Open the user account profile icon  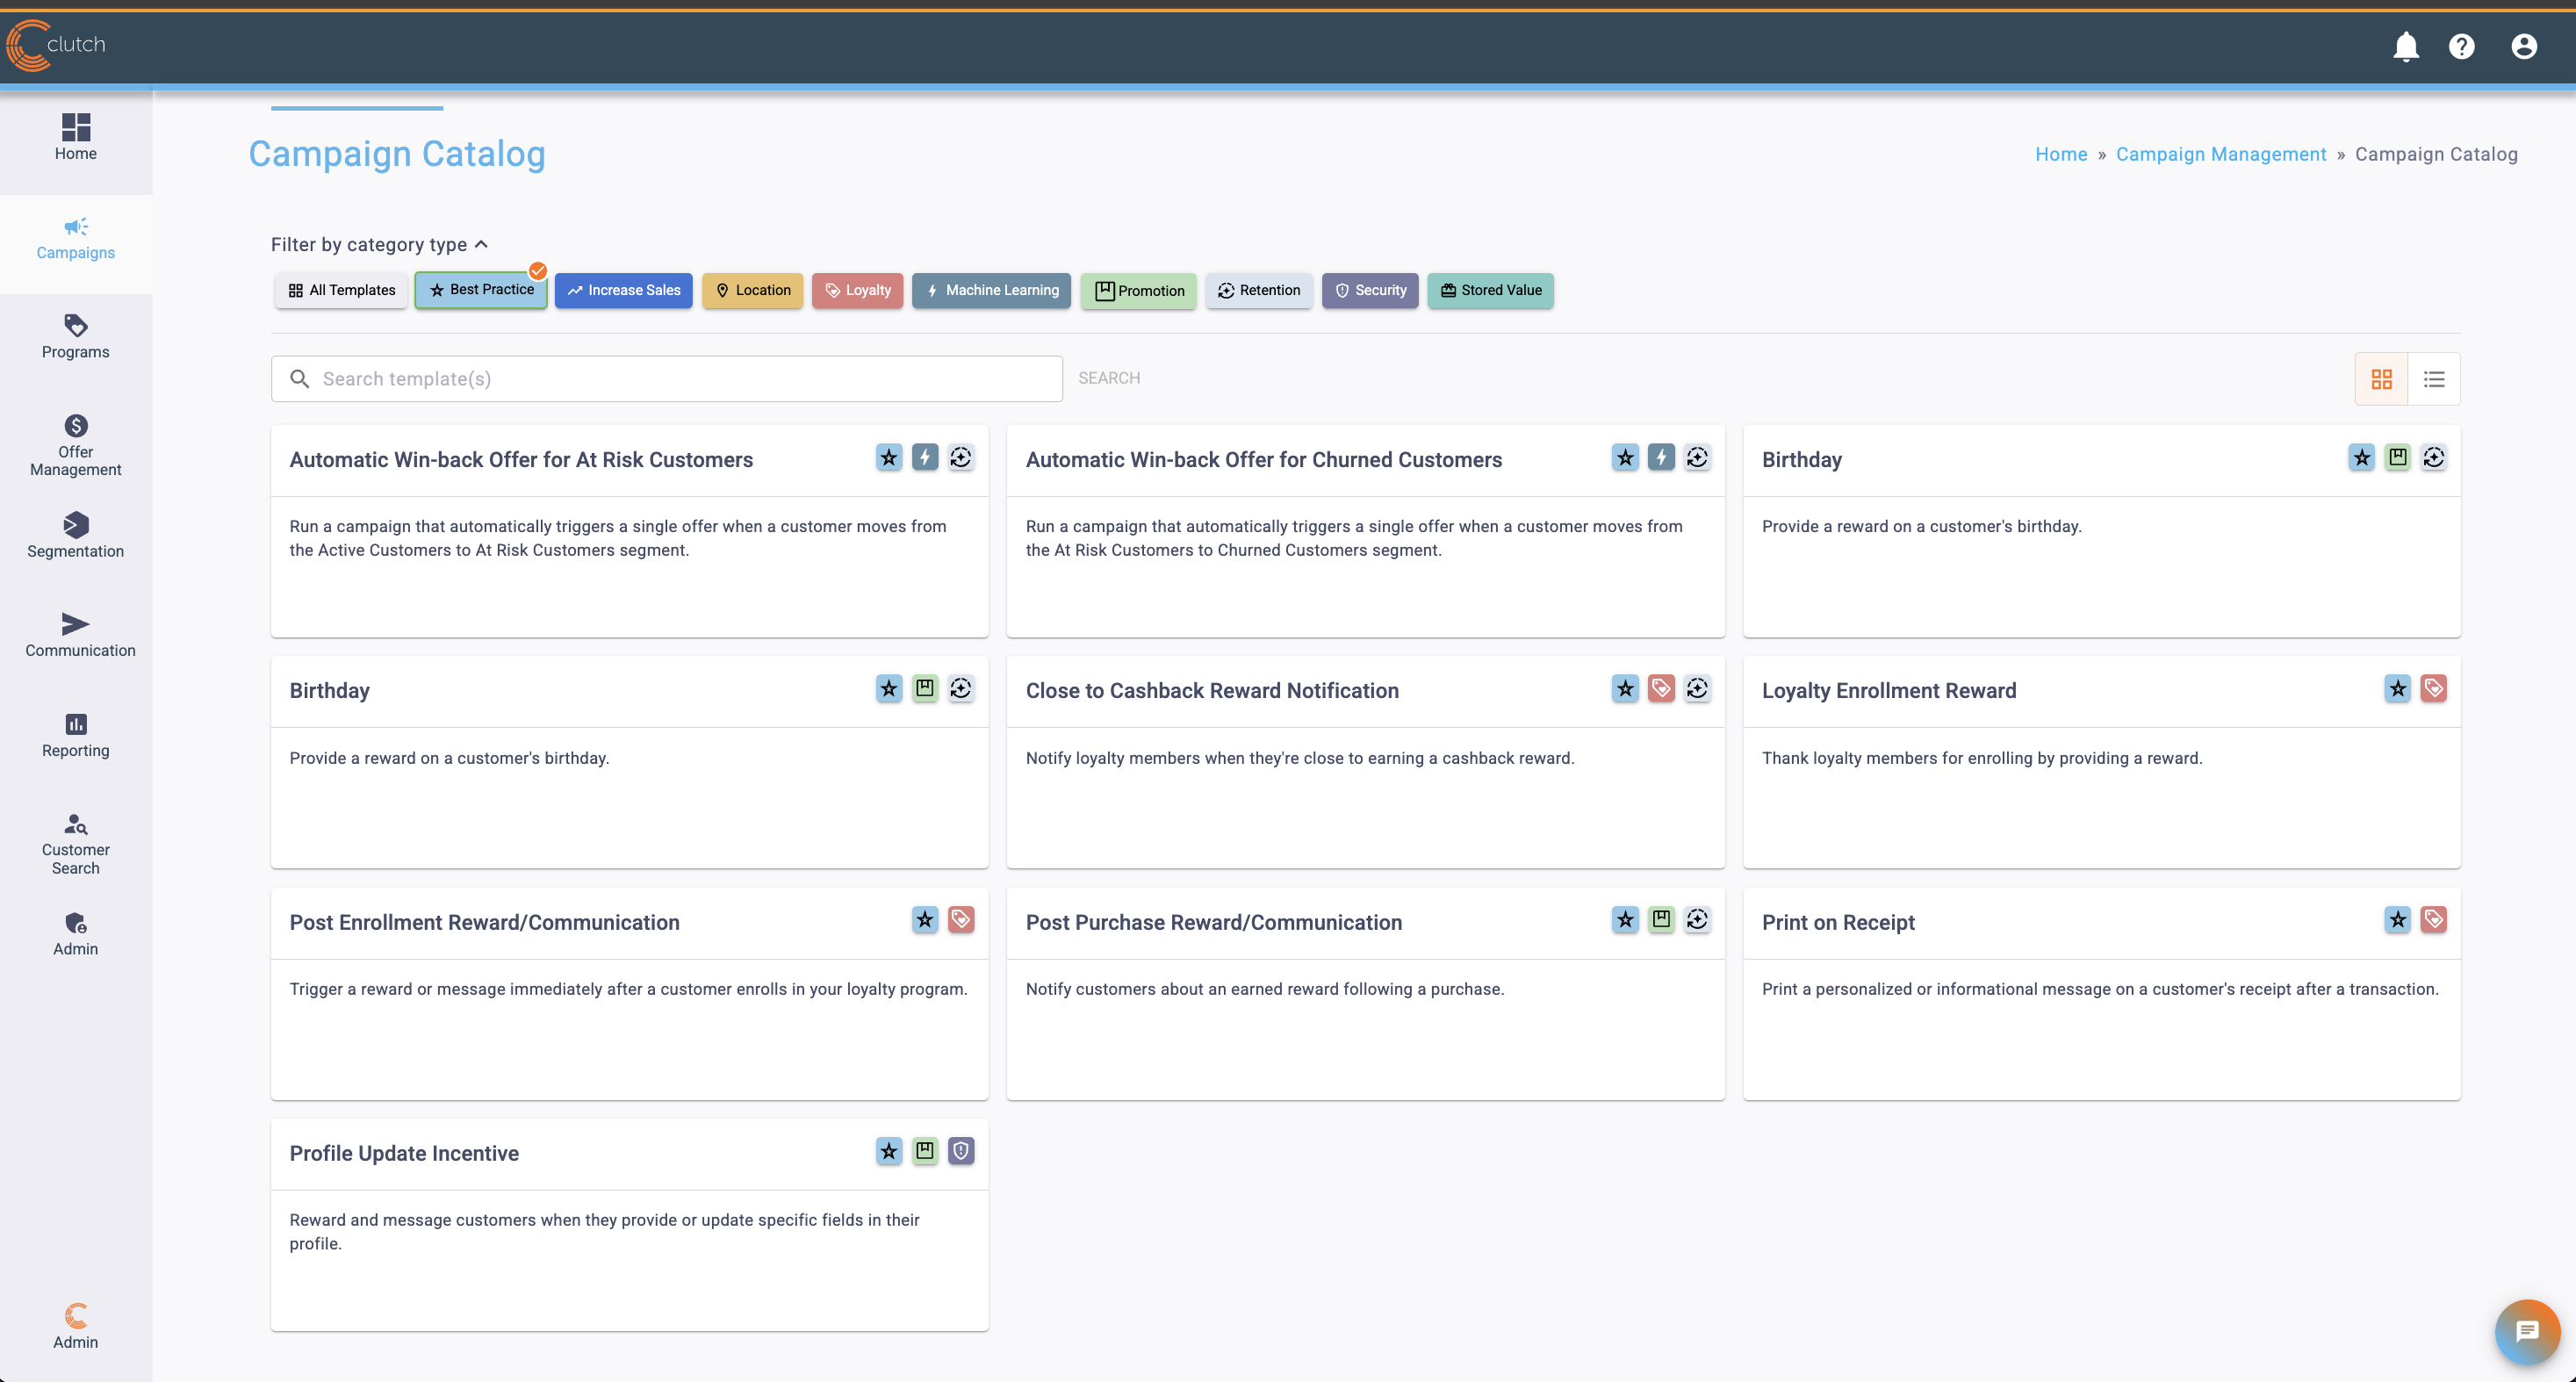pyautogui.click(x=2523, y=46)
